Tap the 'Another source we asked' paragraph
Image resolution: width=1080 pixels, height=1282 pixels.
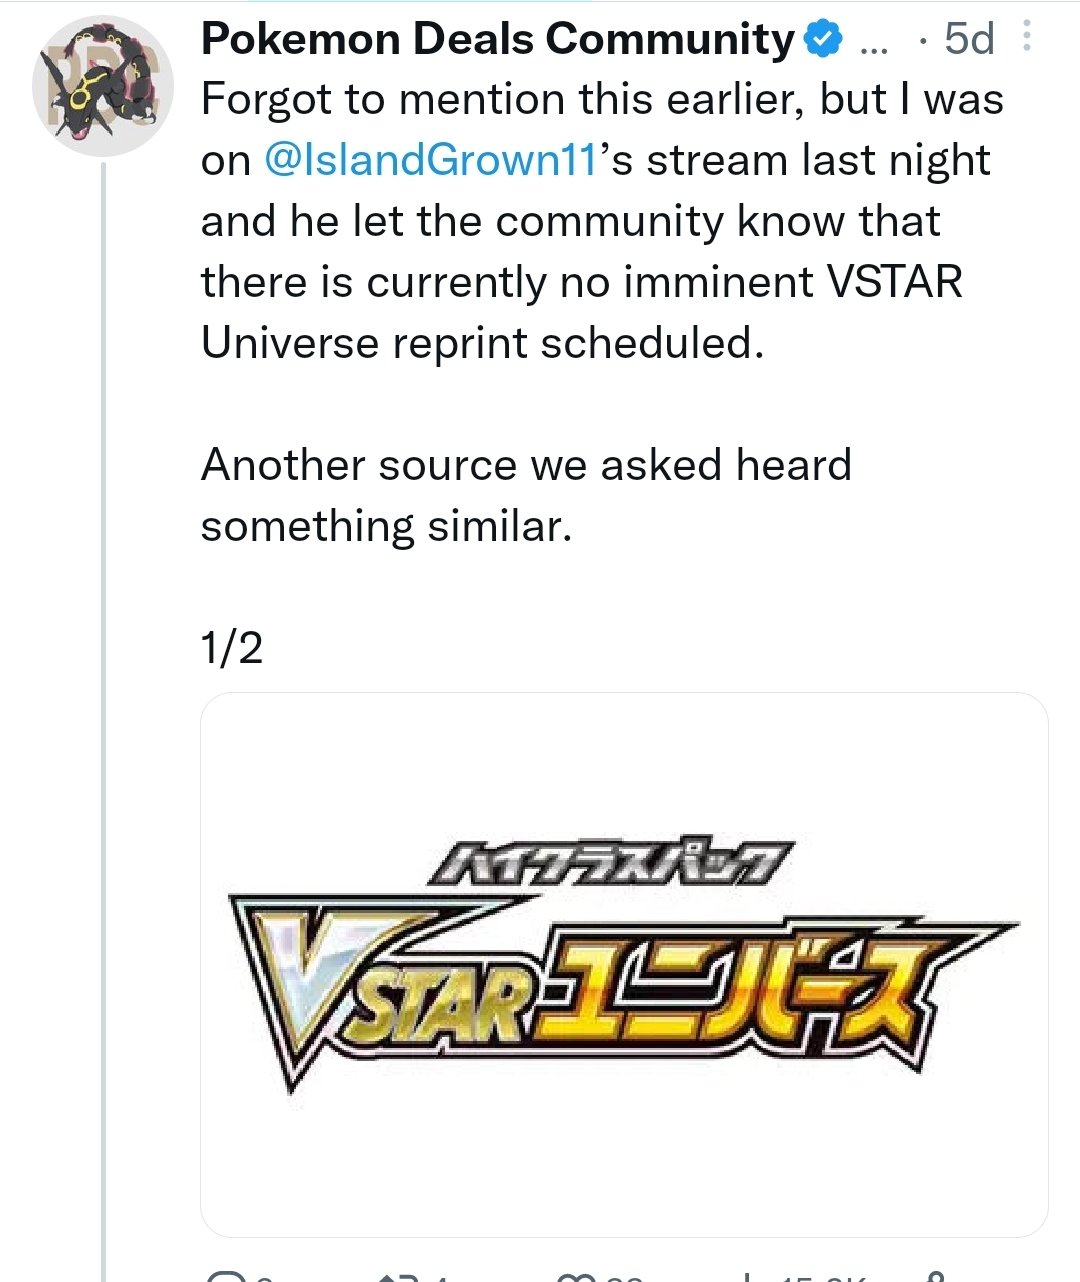526,495
